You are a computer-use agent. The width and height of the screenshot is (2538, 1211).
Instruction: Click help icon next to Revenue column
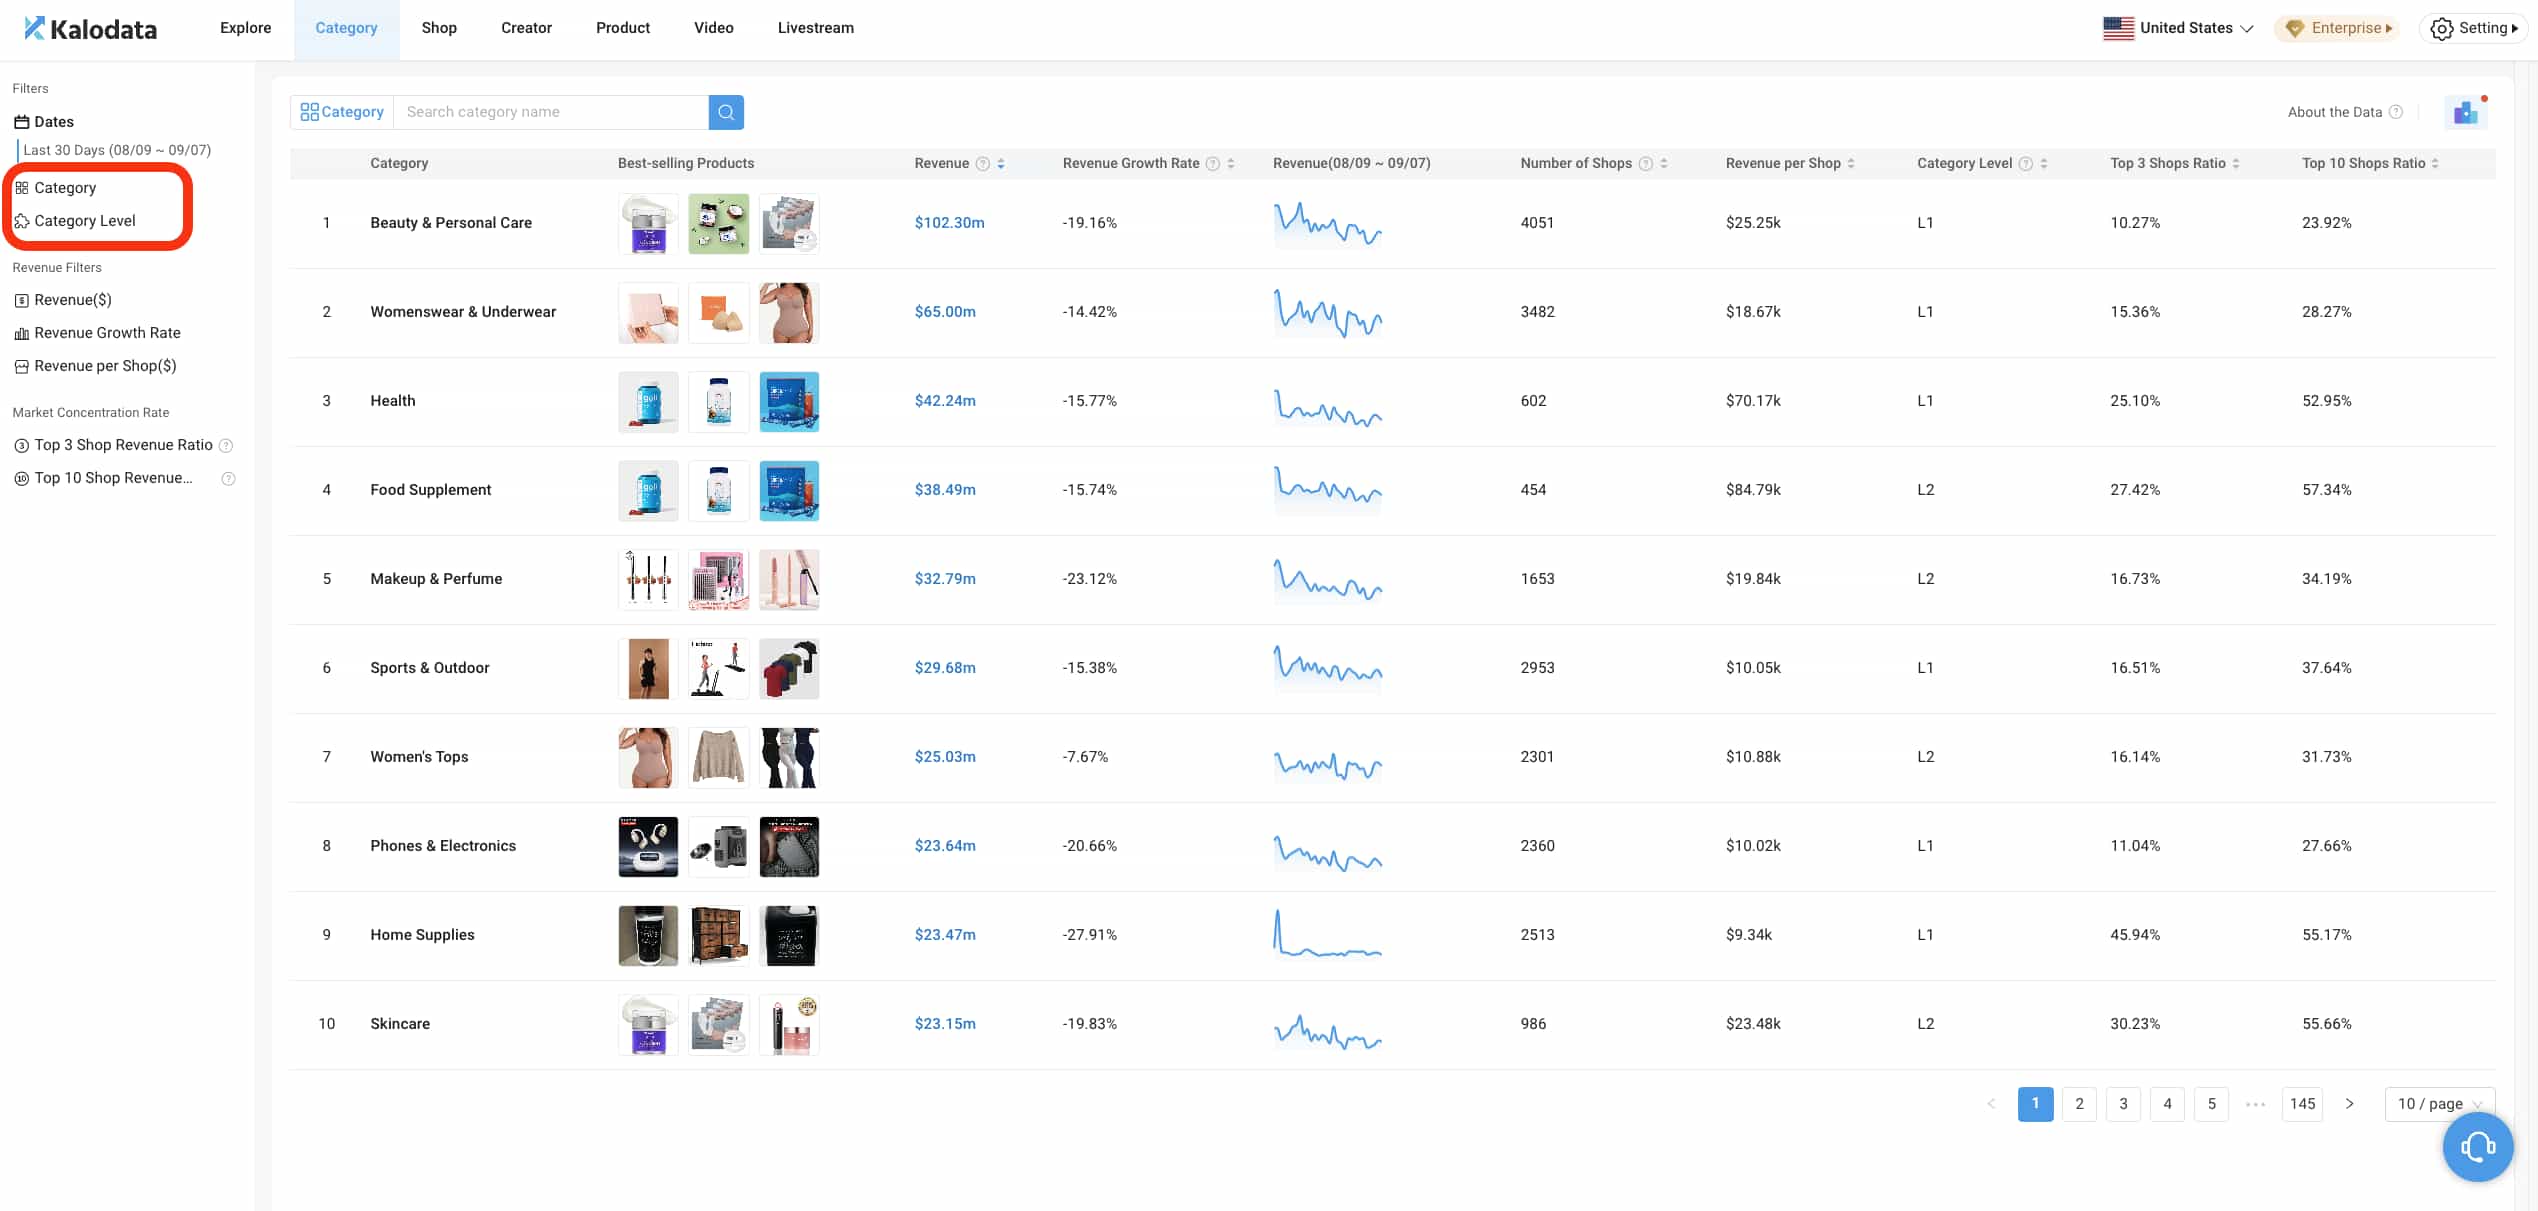tap(983, 164)
